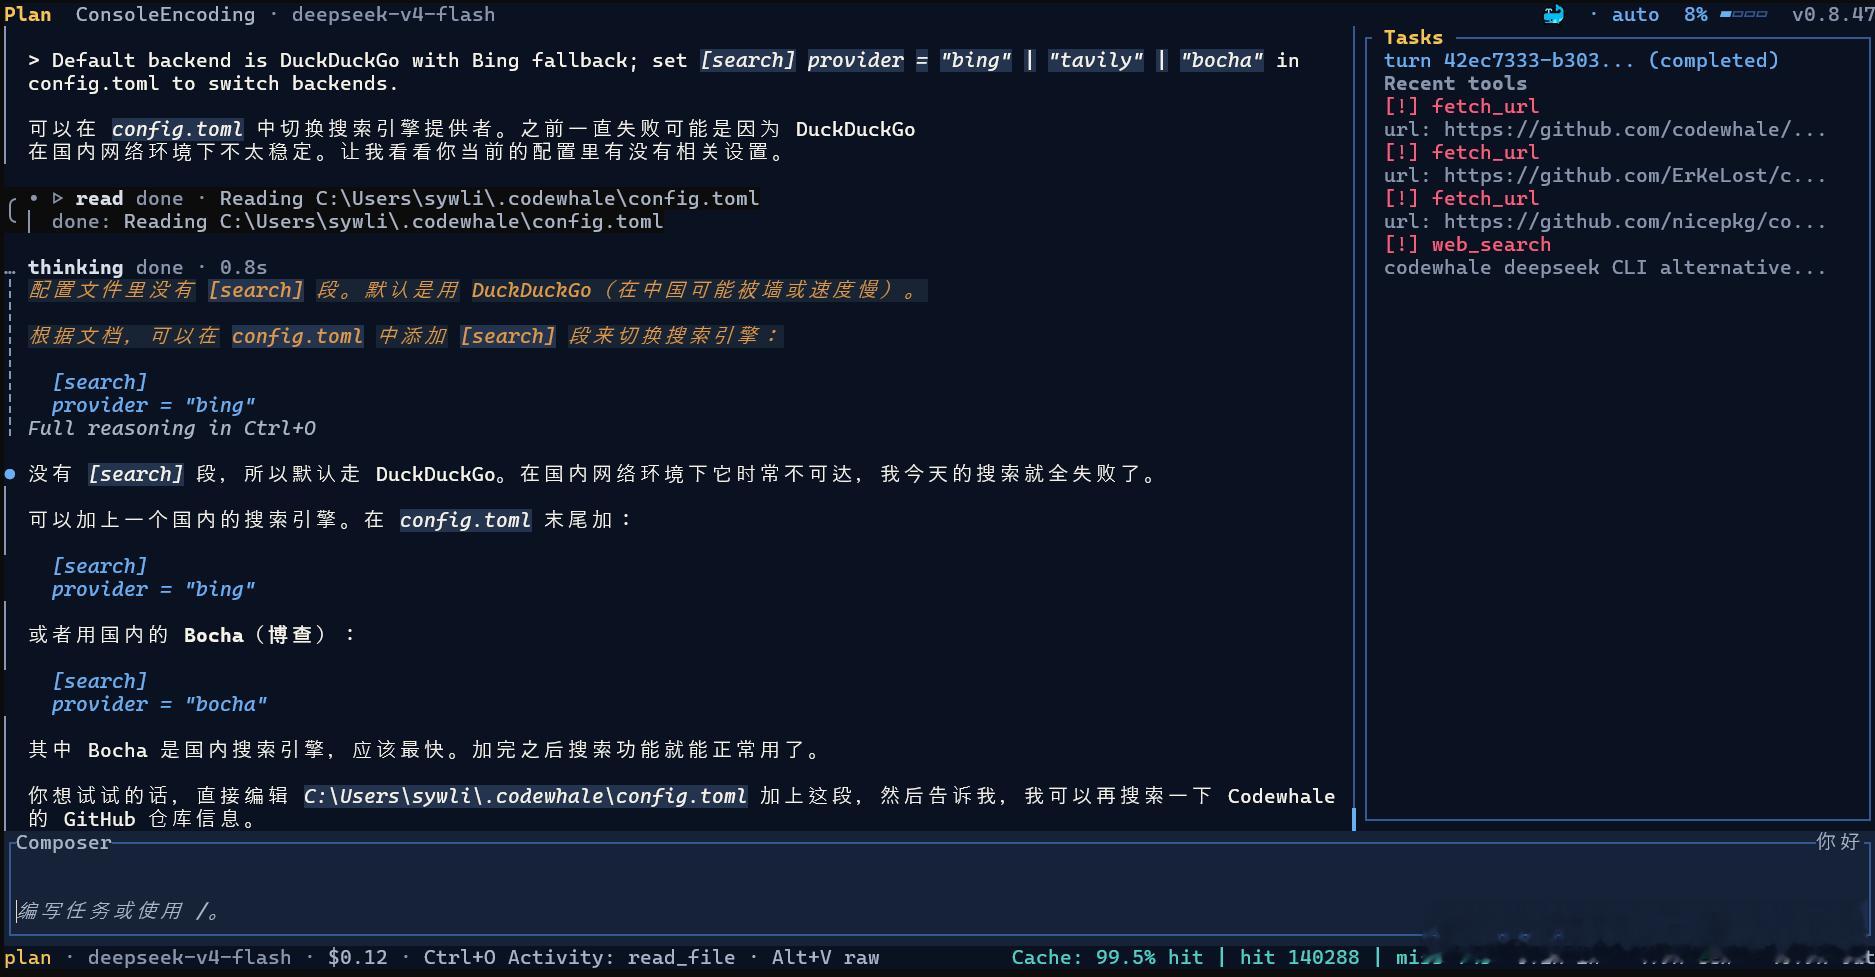
Task: Click the [!] icon for codewhale fetch_url
Action: (1401, 106)
